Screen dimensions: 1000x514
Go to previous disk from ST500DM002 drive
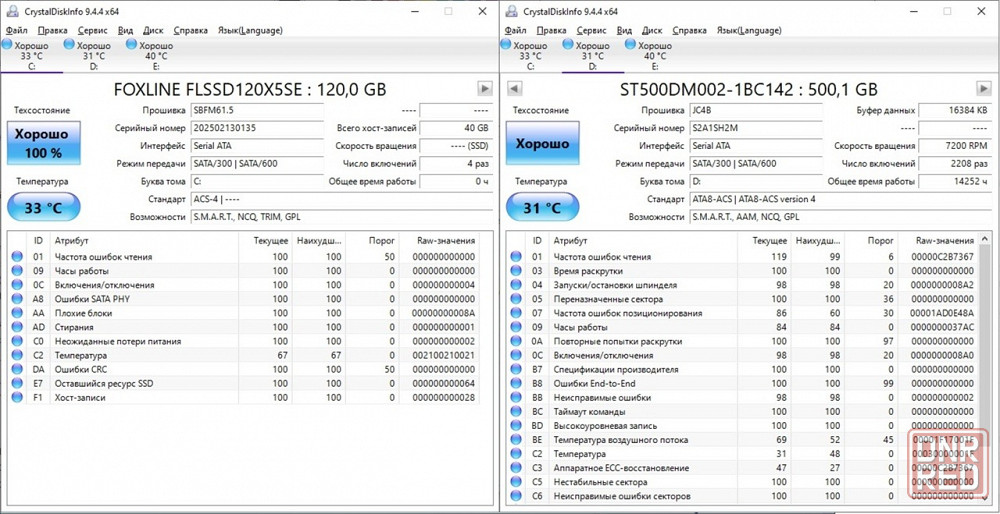515,89
